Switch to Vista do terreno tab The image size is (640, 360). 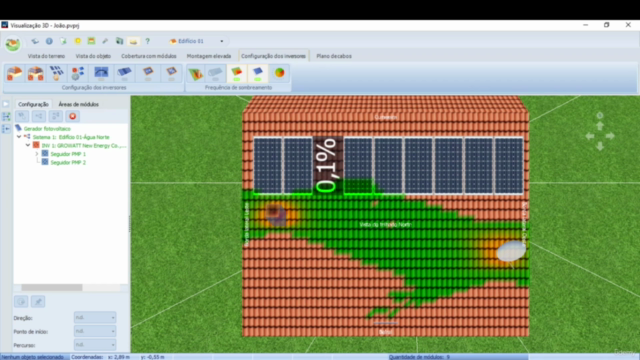(46, 56)
